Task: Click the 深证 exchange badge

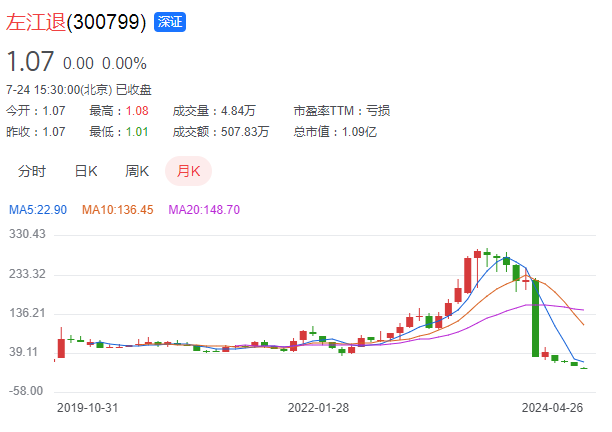Action: click(x=170, y=22)
